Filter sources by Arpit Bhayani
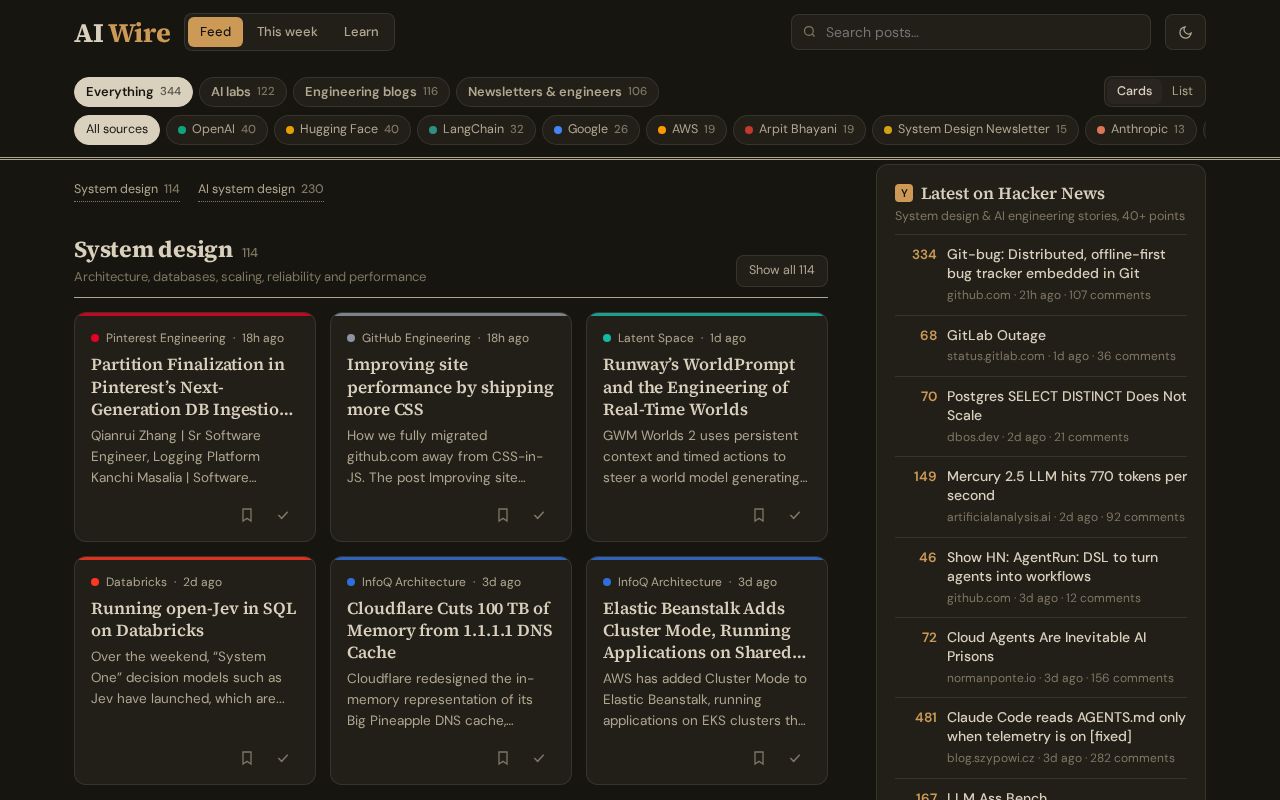This screenshot has height=800, width=1280. 799,130
